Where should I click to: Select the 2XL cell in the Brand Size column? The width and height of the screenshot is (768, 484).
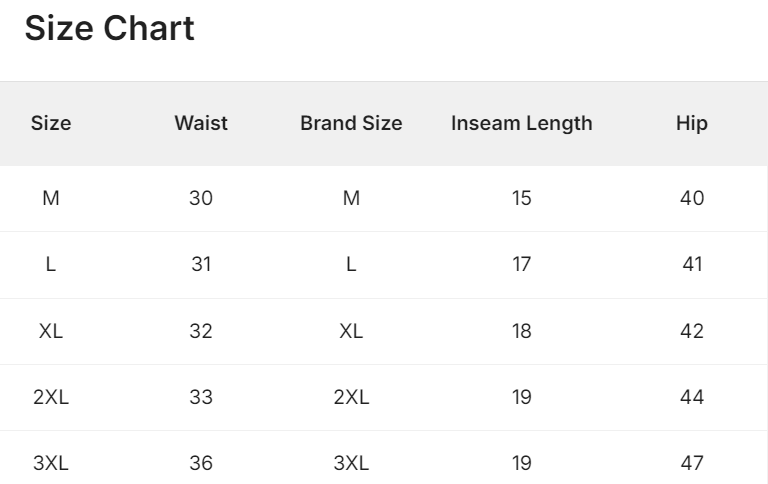(351, 397)
